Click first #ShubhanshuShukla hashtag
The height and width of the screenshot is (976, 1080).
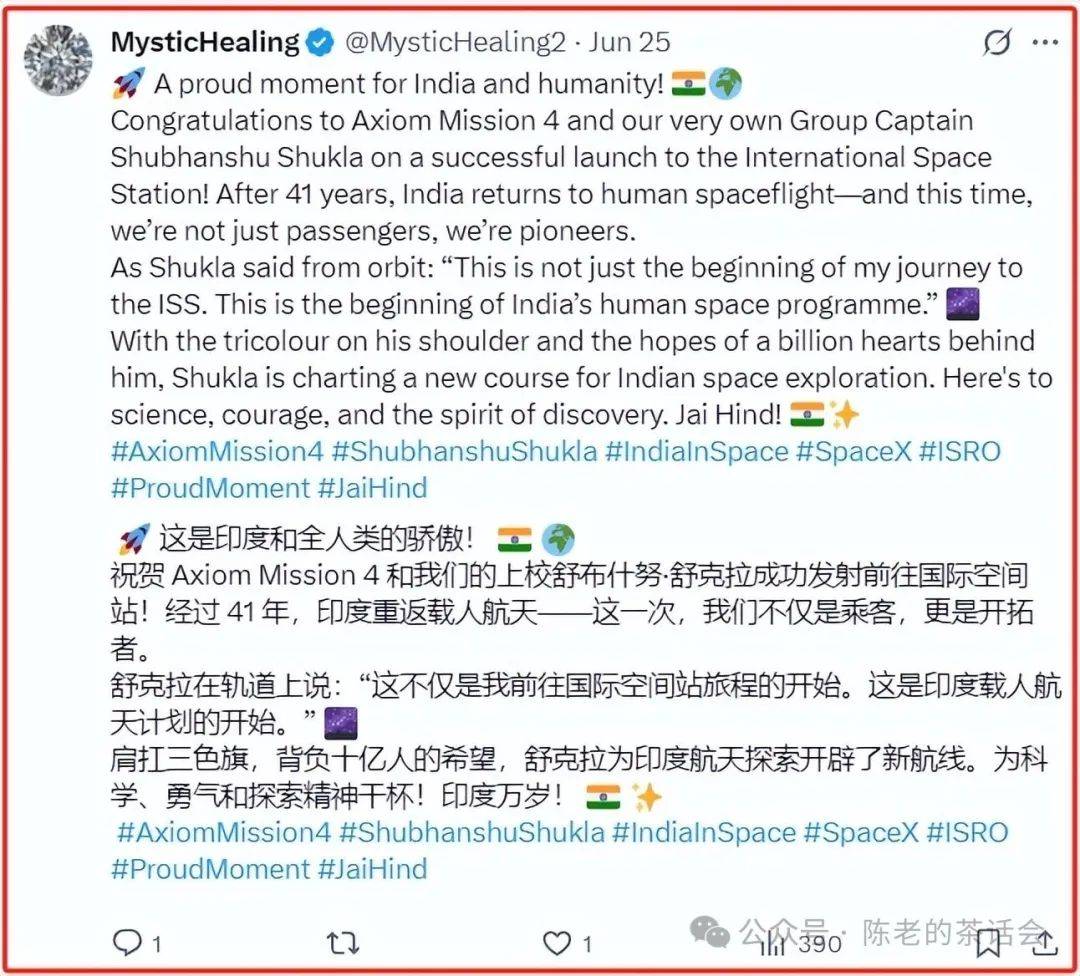point(464,452)
